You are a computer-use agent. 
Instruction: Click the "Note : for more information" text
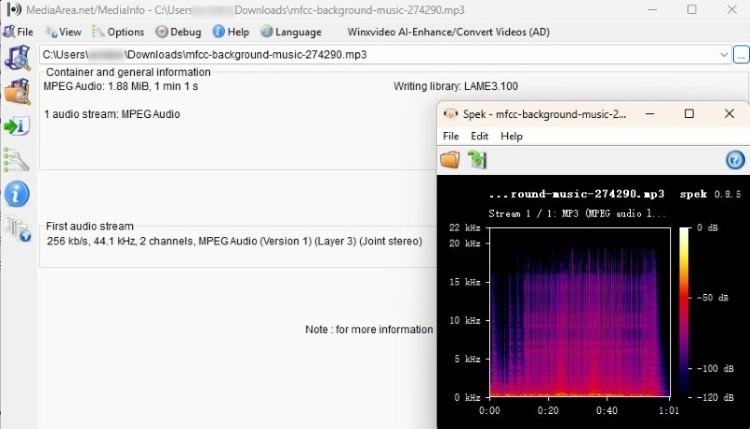(369, 330)
